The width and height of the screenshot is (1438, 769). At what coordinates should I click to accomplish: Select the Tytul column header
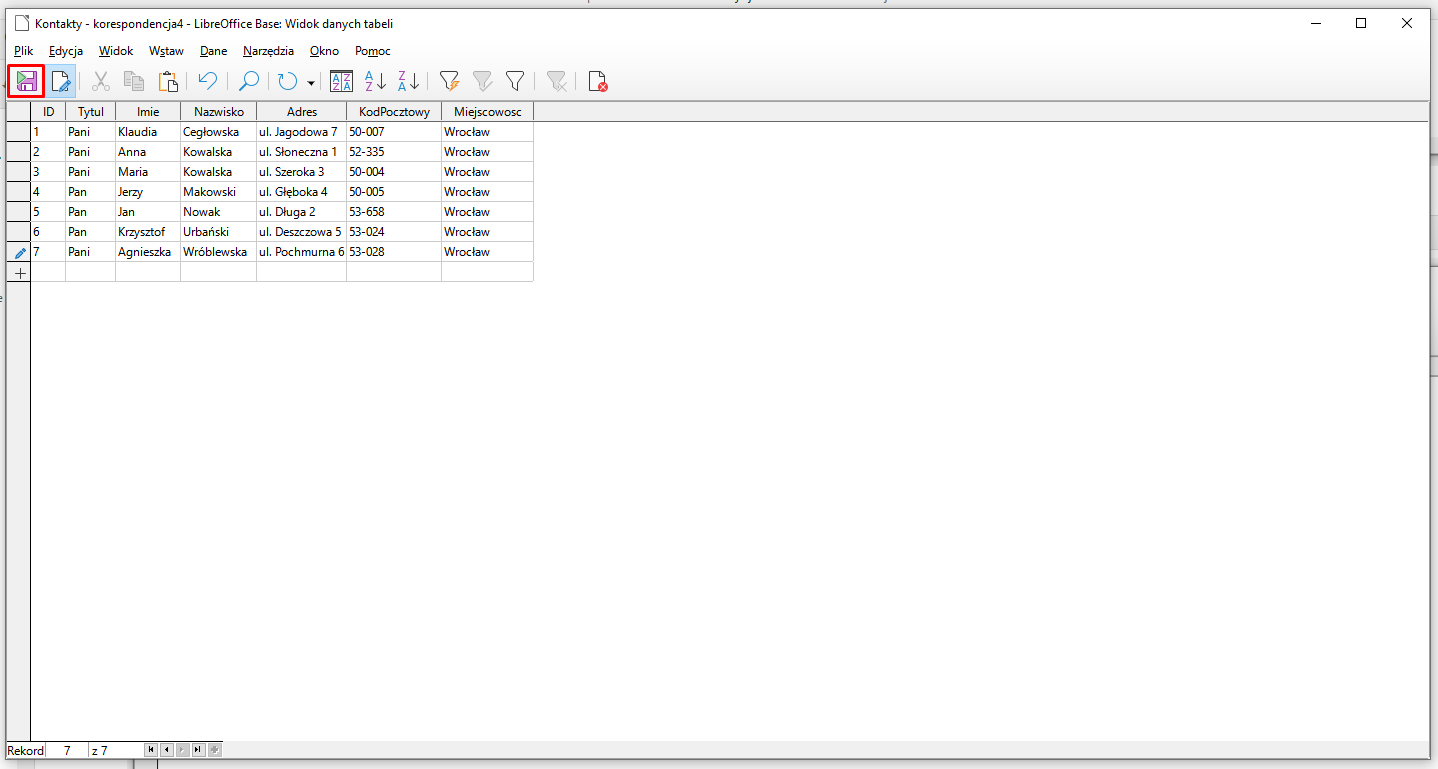pos(91,112)
